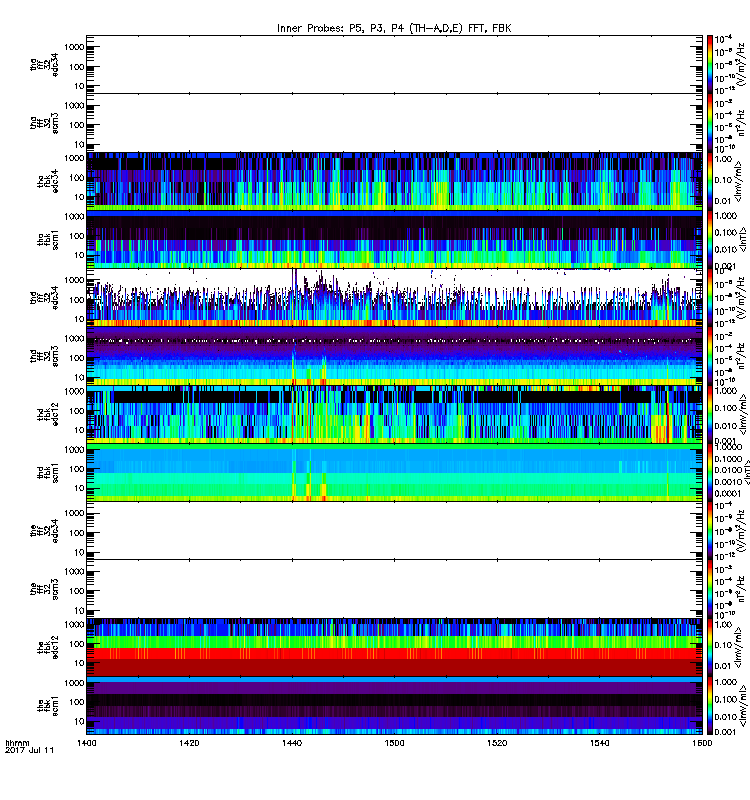This screenshot has height=800, width=750.
Task: Click the thd fbk edc12 axis label
Action: click(48, 415)
